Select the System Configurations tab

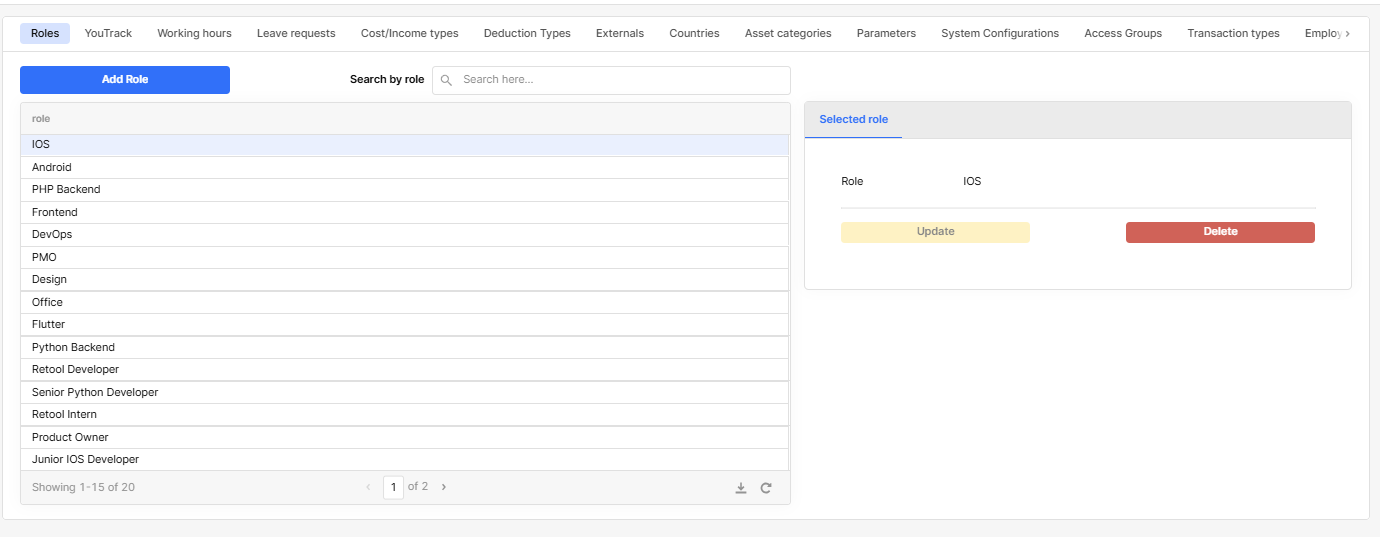click(999, 33)
